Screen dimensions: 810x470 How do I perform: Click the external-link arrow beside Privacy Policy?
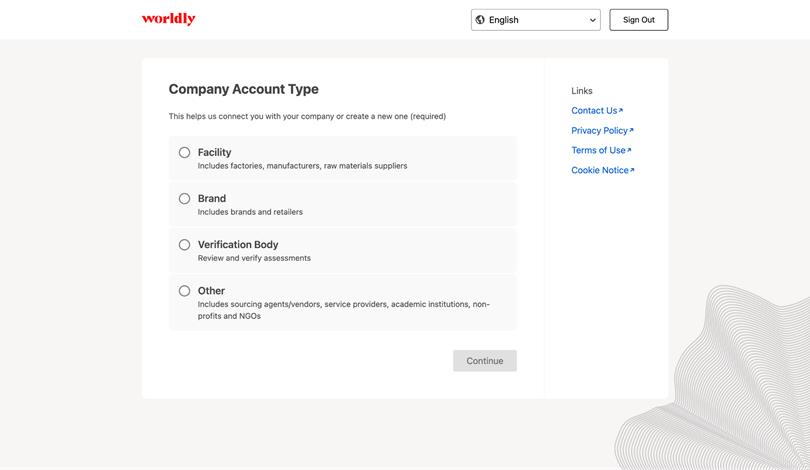point(631,130)
